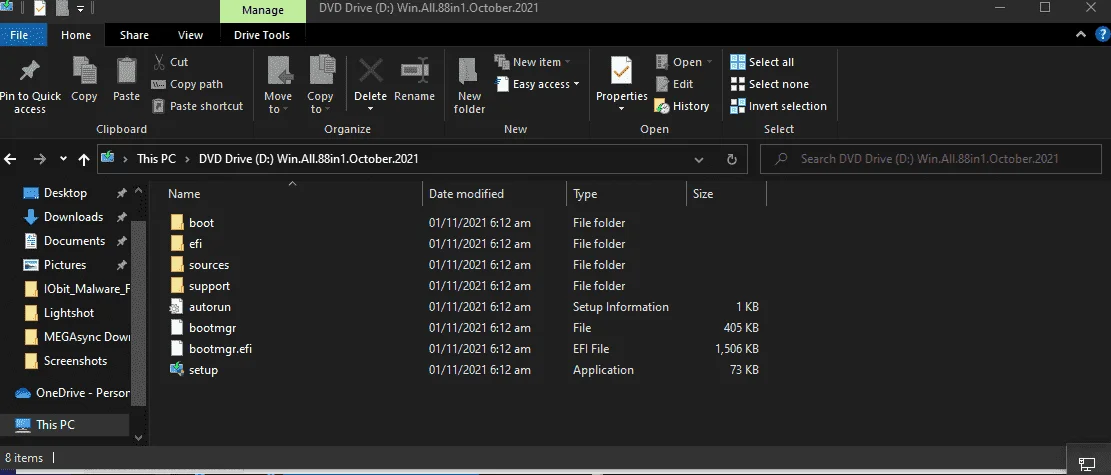Viewport: 1111px width, 475px height.
Task: Click the search DVD Drive input field
Action: click(x=931, y=159)
